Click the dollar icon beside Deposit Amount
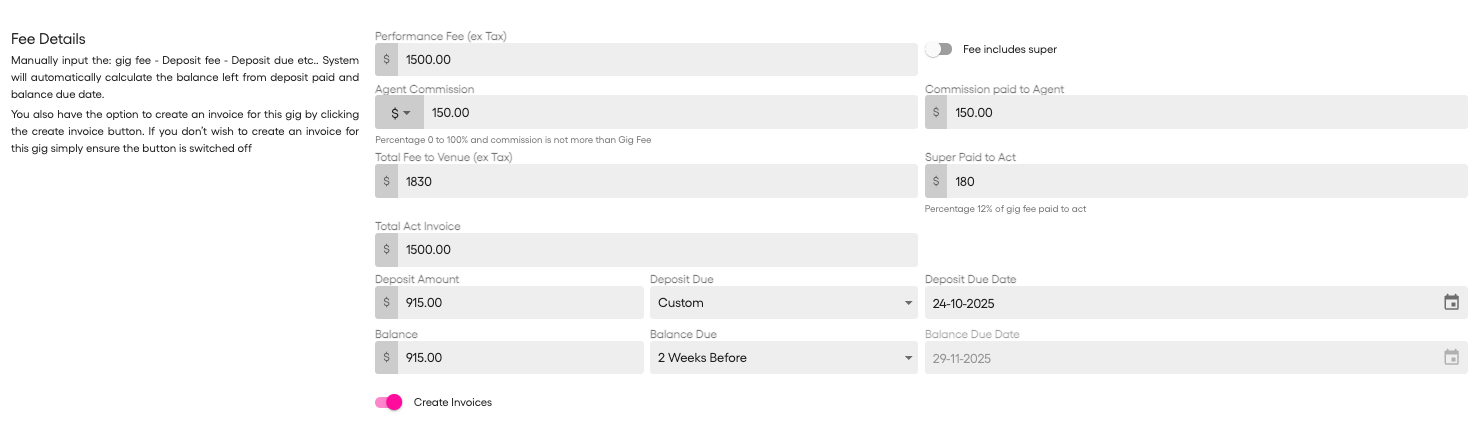 point(387,303)
